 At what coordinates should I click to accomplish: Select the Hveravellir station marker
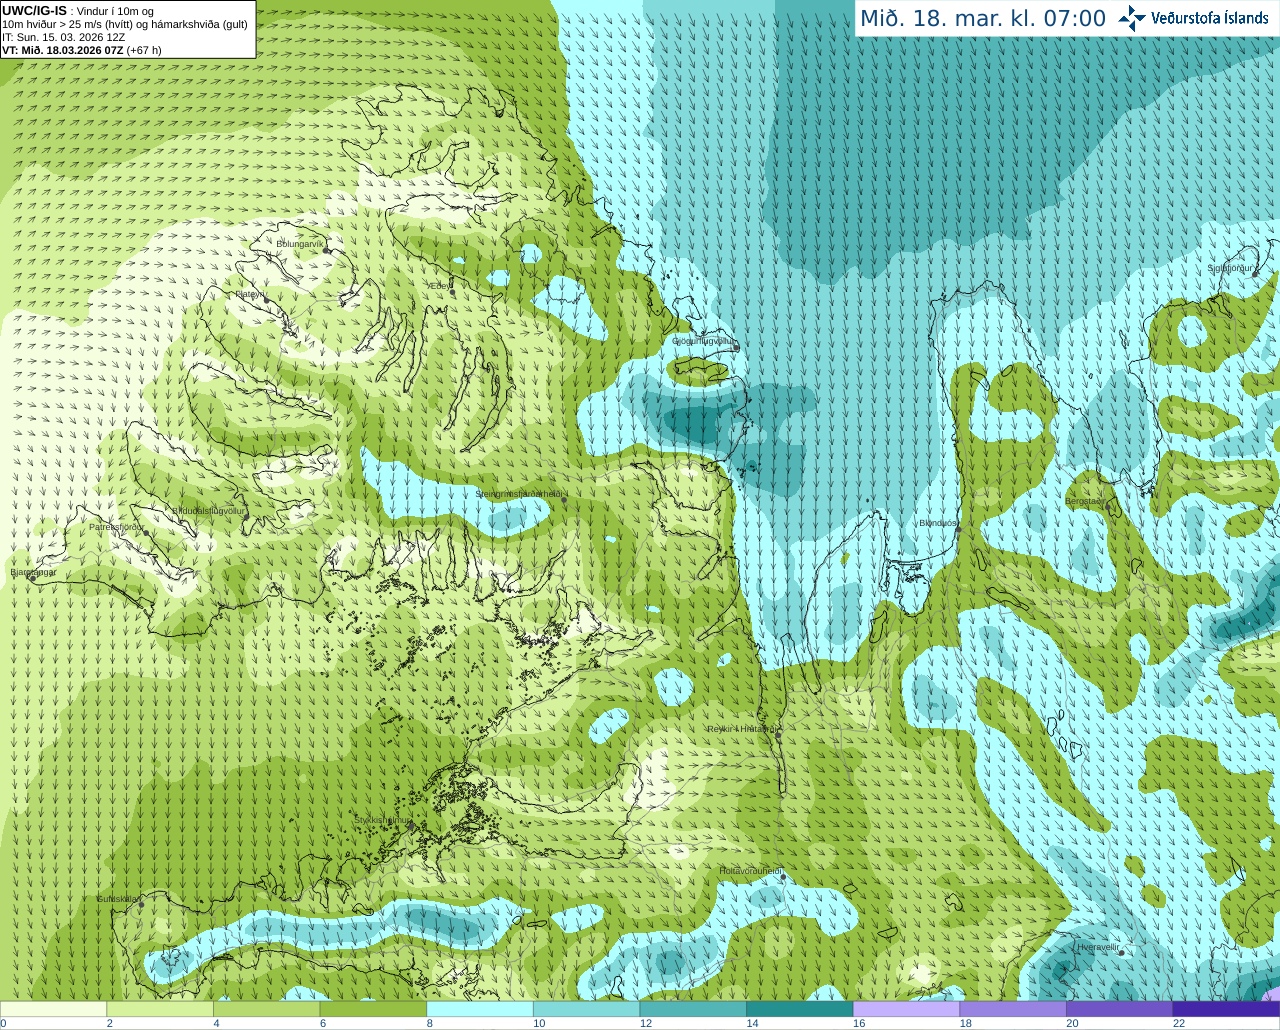(1122, 953)
